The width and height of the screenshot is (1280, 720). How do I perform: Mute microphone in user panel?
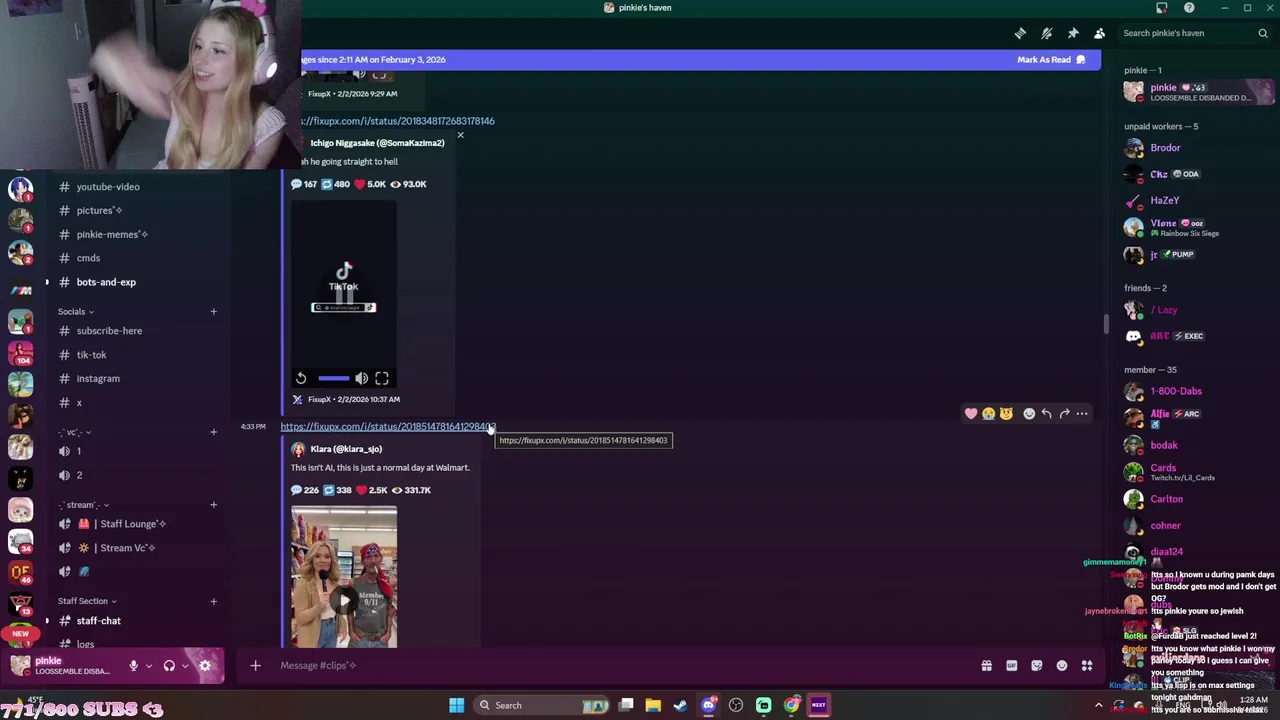(133, 666)
